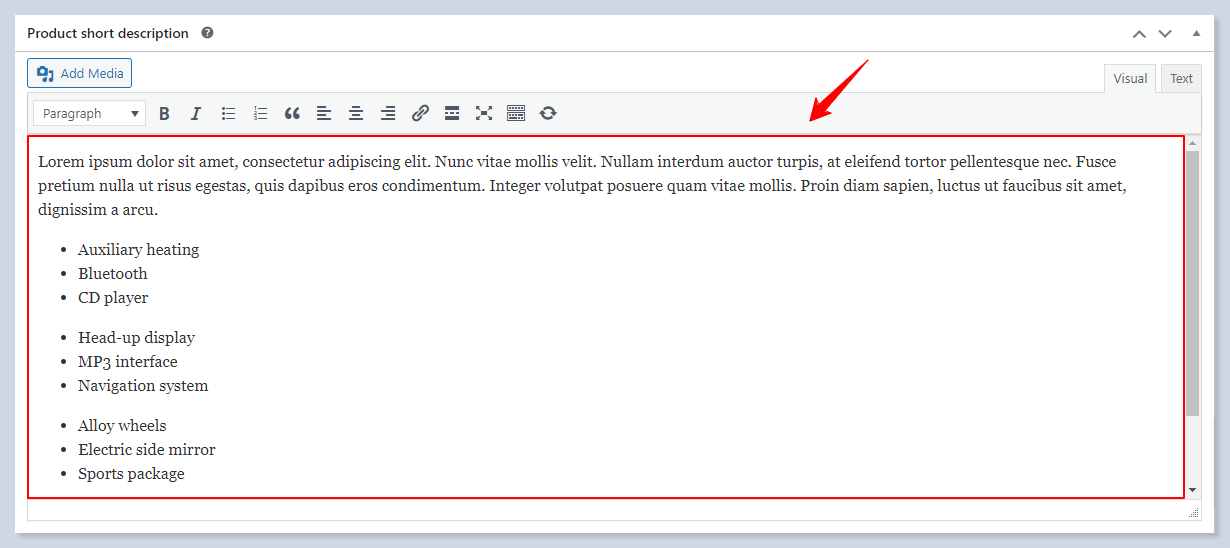Insert a numbered list
Screen dimensions: 1230x548
[260, 114]
